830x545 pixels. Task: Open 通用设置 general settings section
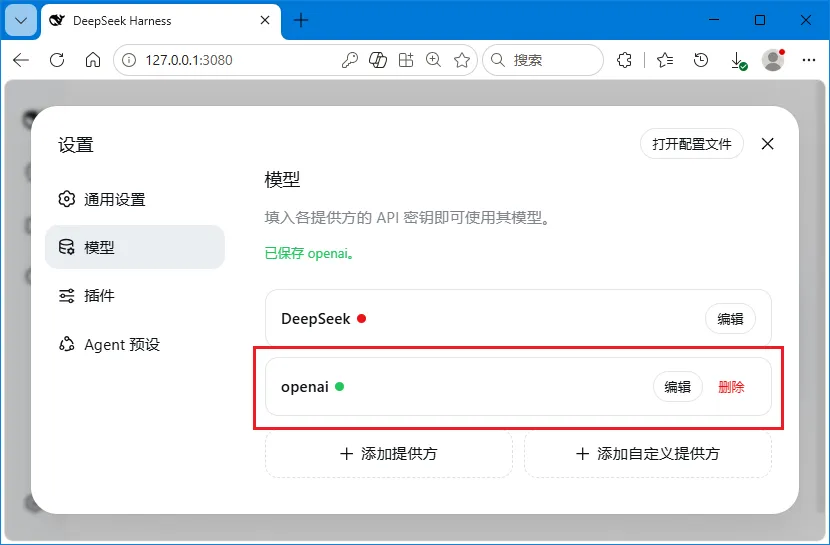tap(134, 199)
